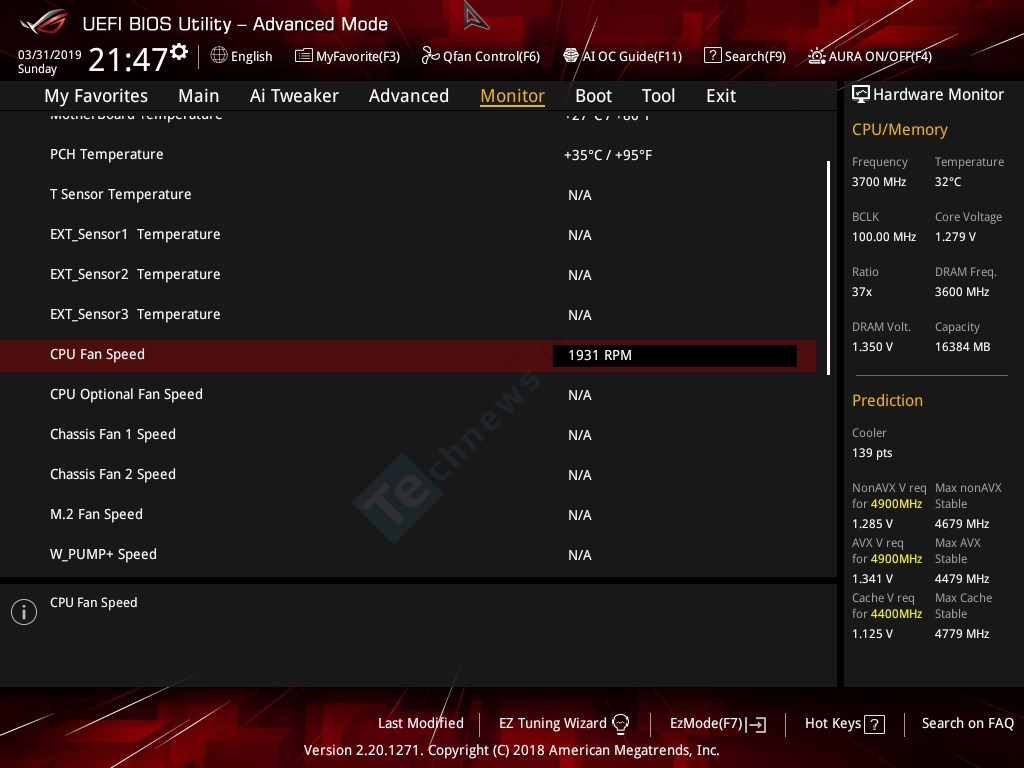Click the 1931 RPM value field
Viewport: 1024px width, 768px height.
pyautogui.click(x=675, y=355)
